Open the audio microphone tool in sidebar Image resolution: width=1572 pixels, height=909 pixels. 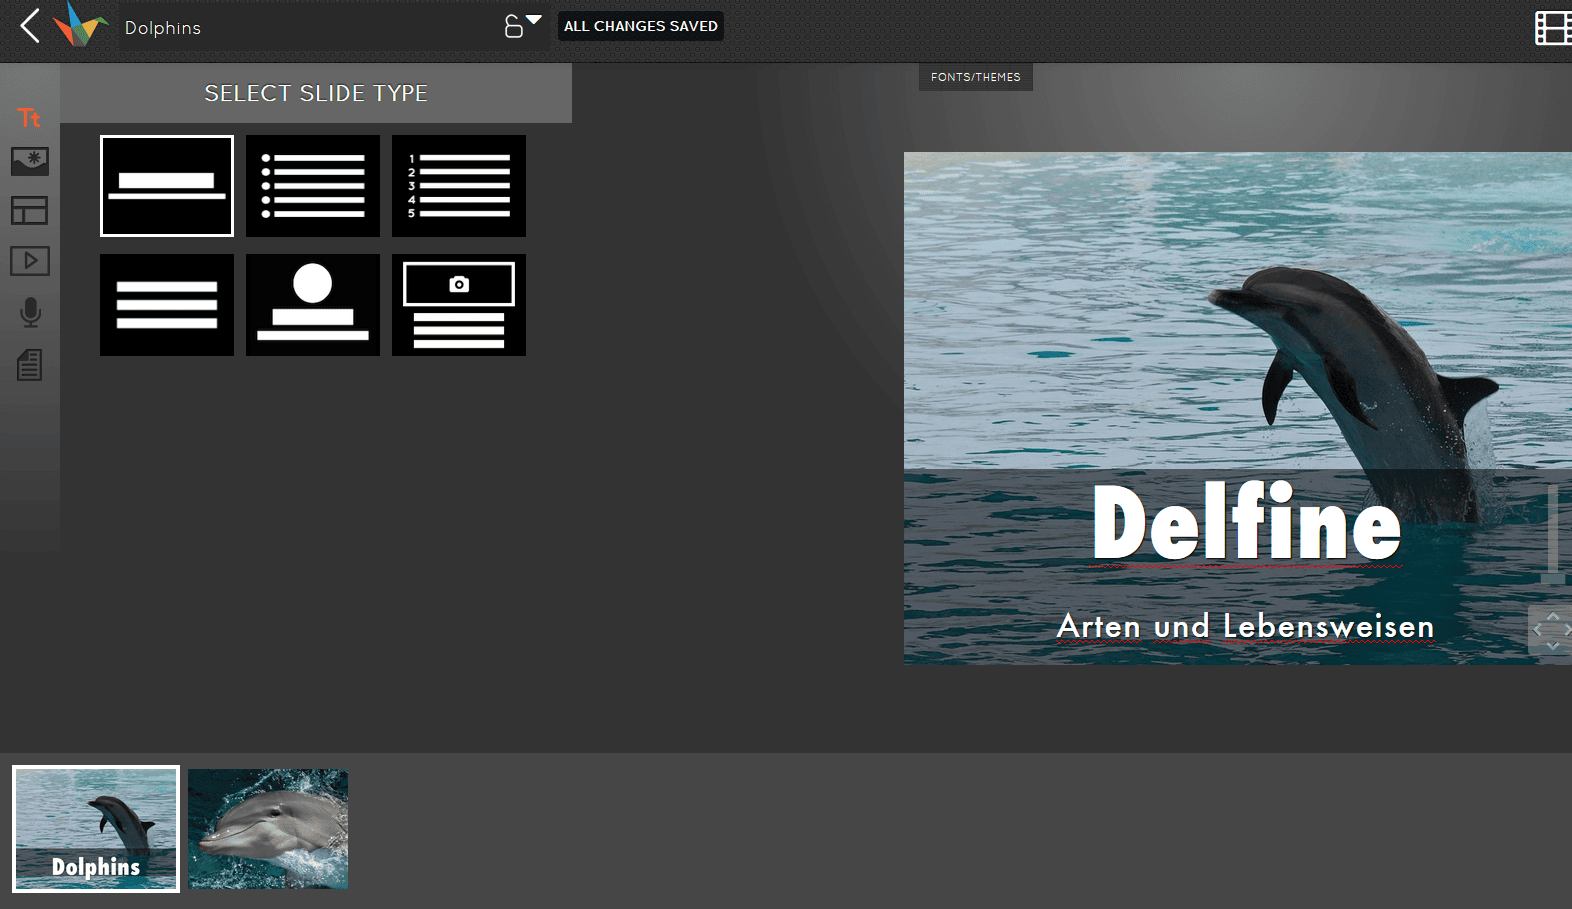(31, 313)
